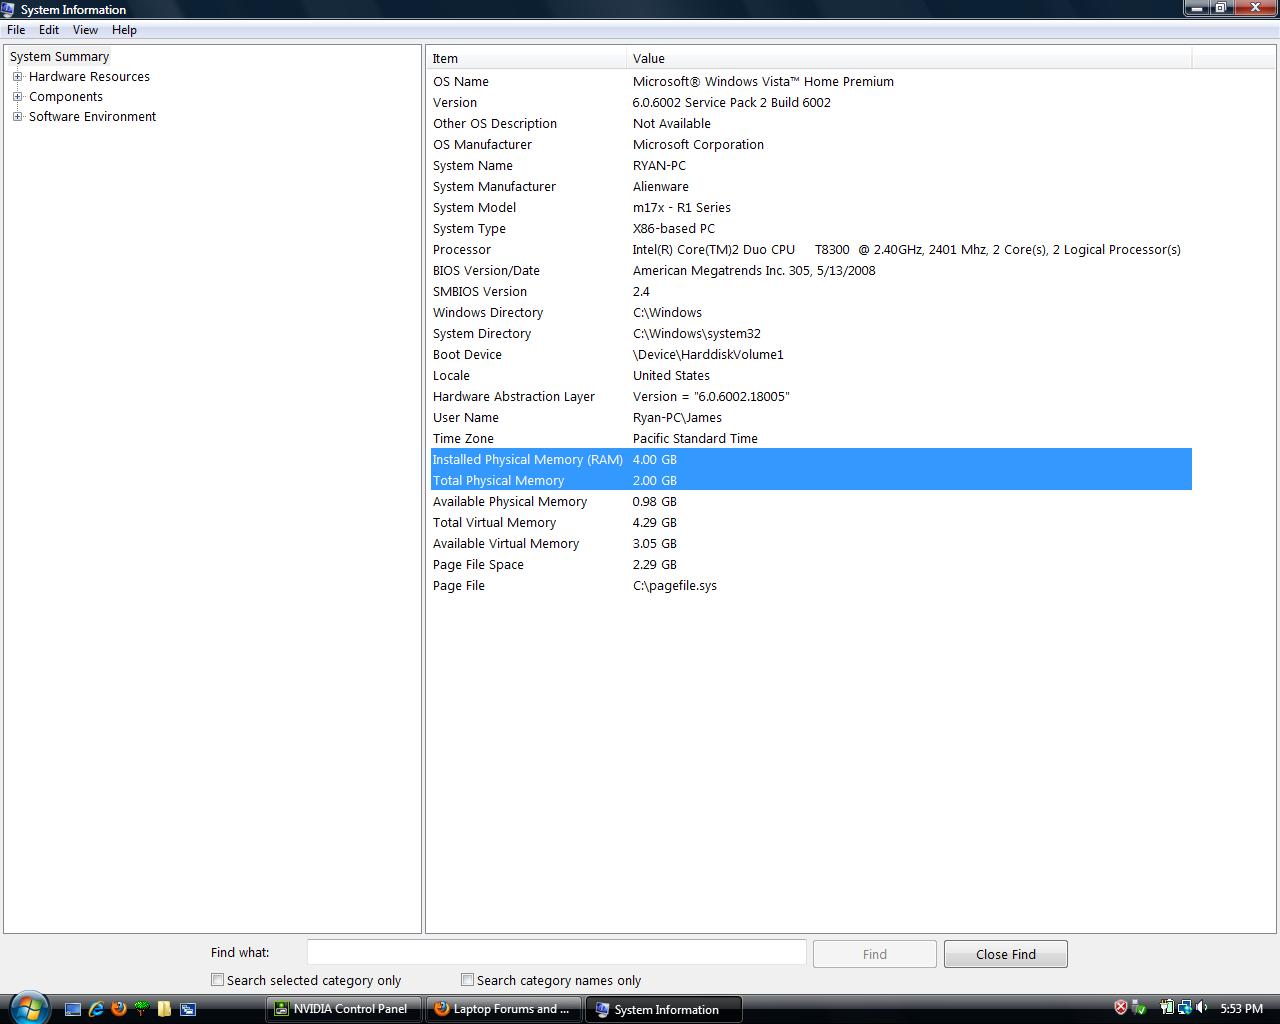
Task: Select System Summary in the tree
Action: [x=59, y=57]
